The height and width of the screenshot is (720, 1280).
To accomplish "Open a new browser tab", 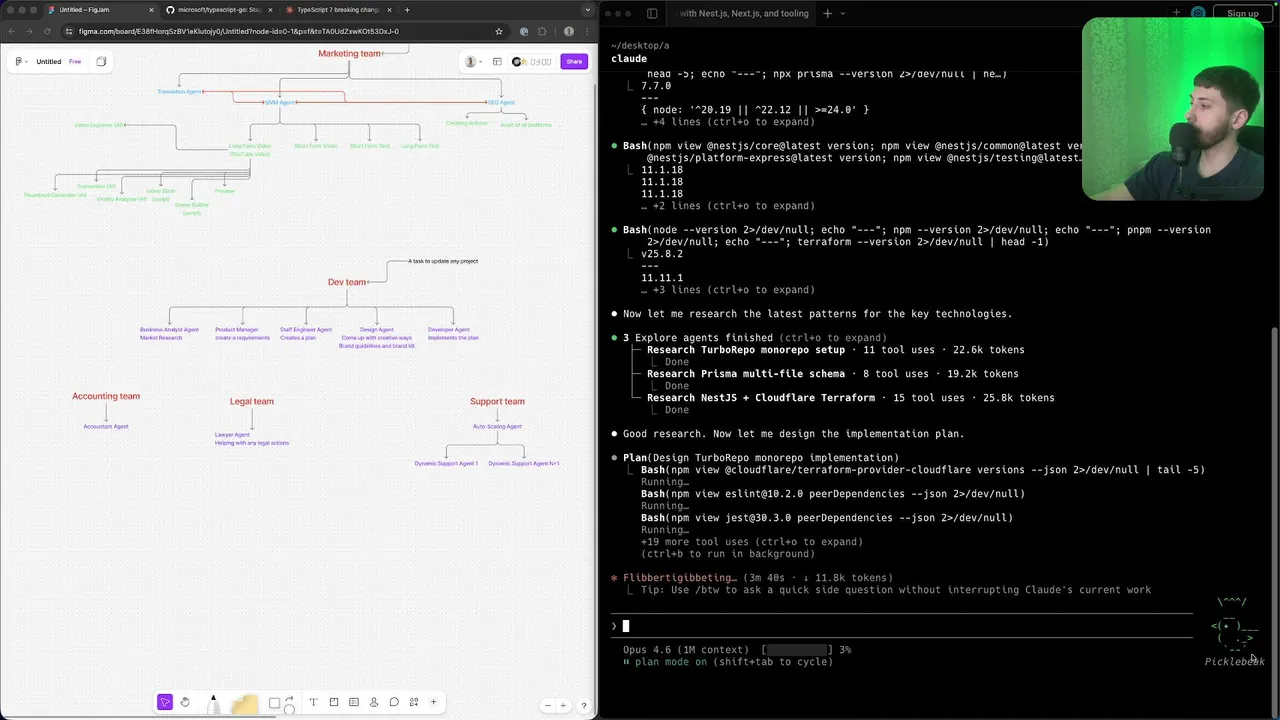I will [x=407, y=10].
